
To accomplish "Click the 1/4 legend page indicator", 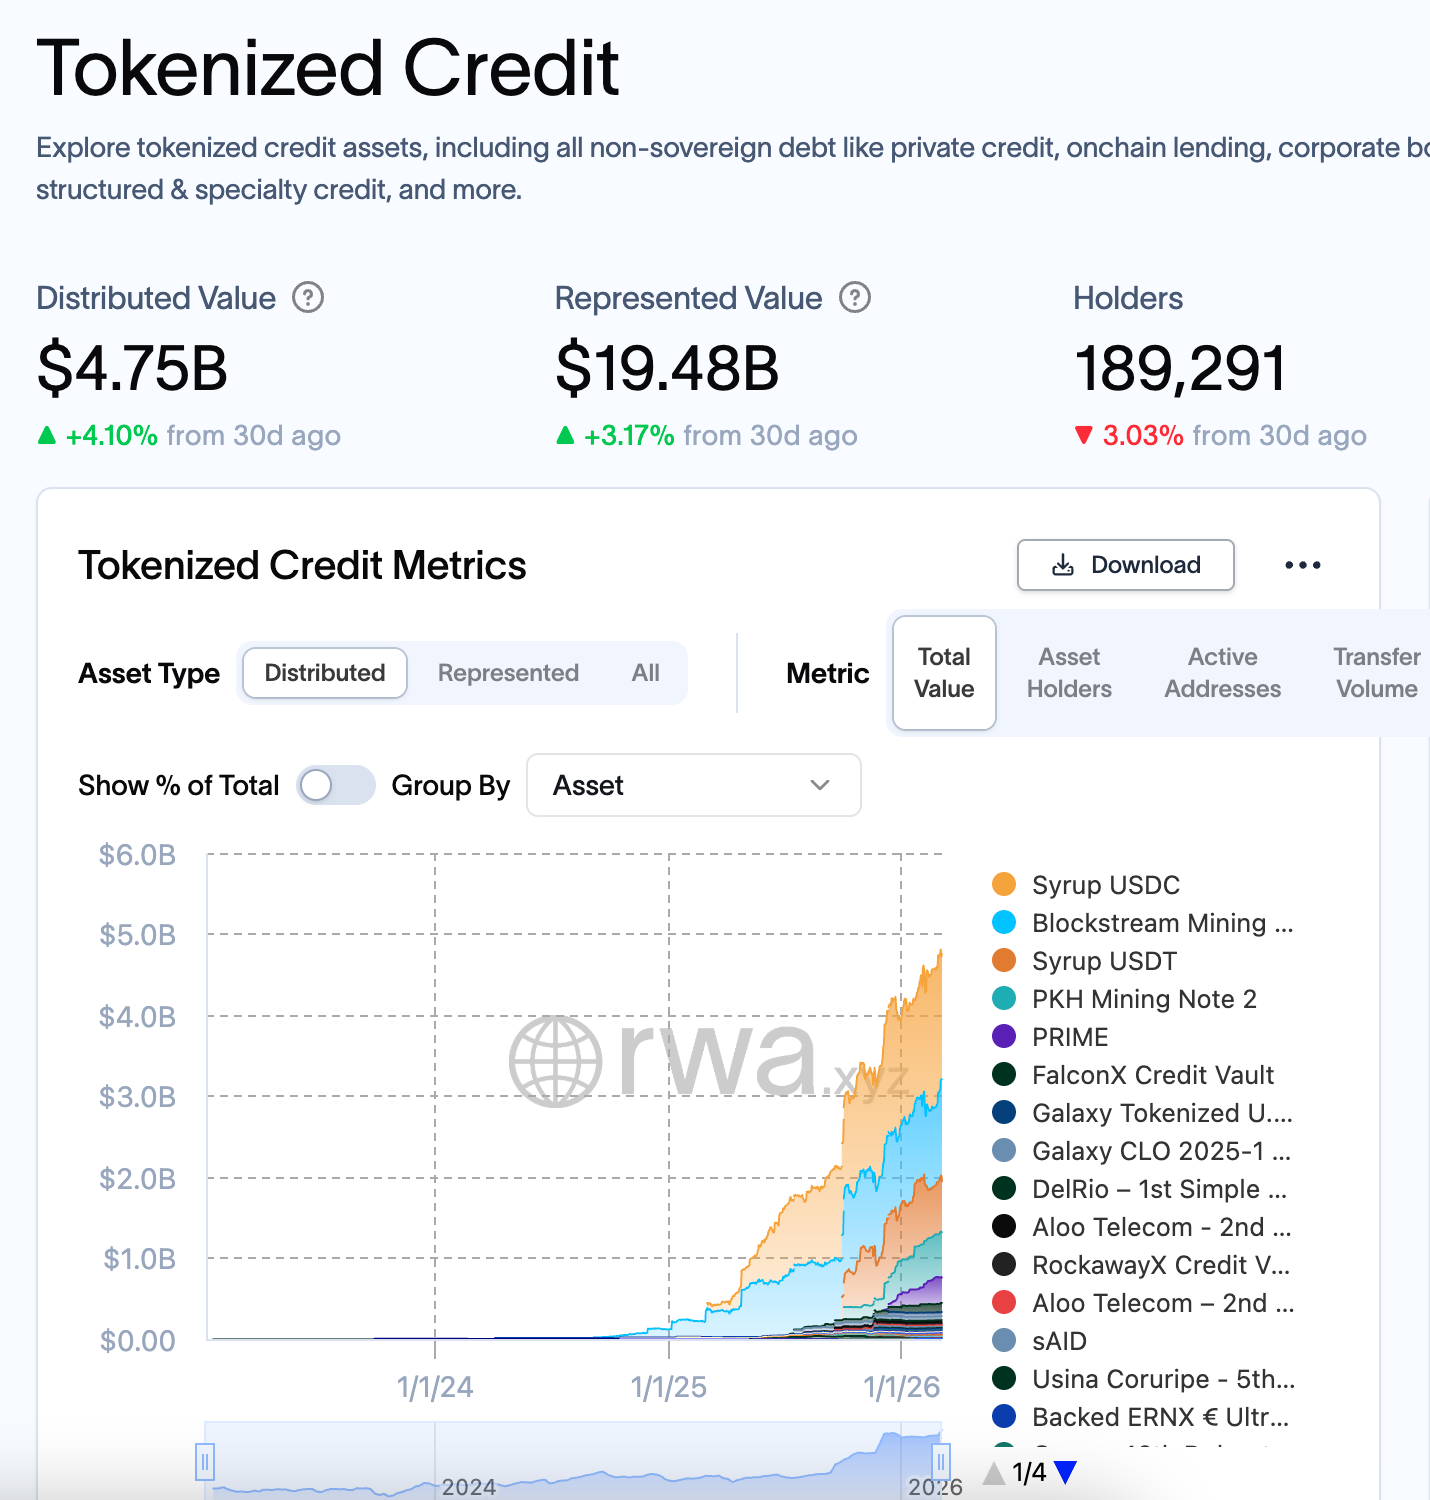I will 1029,1472.
